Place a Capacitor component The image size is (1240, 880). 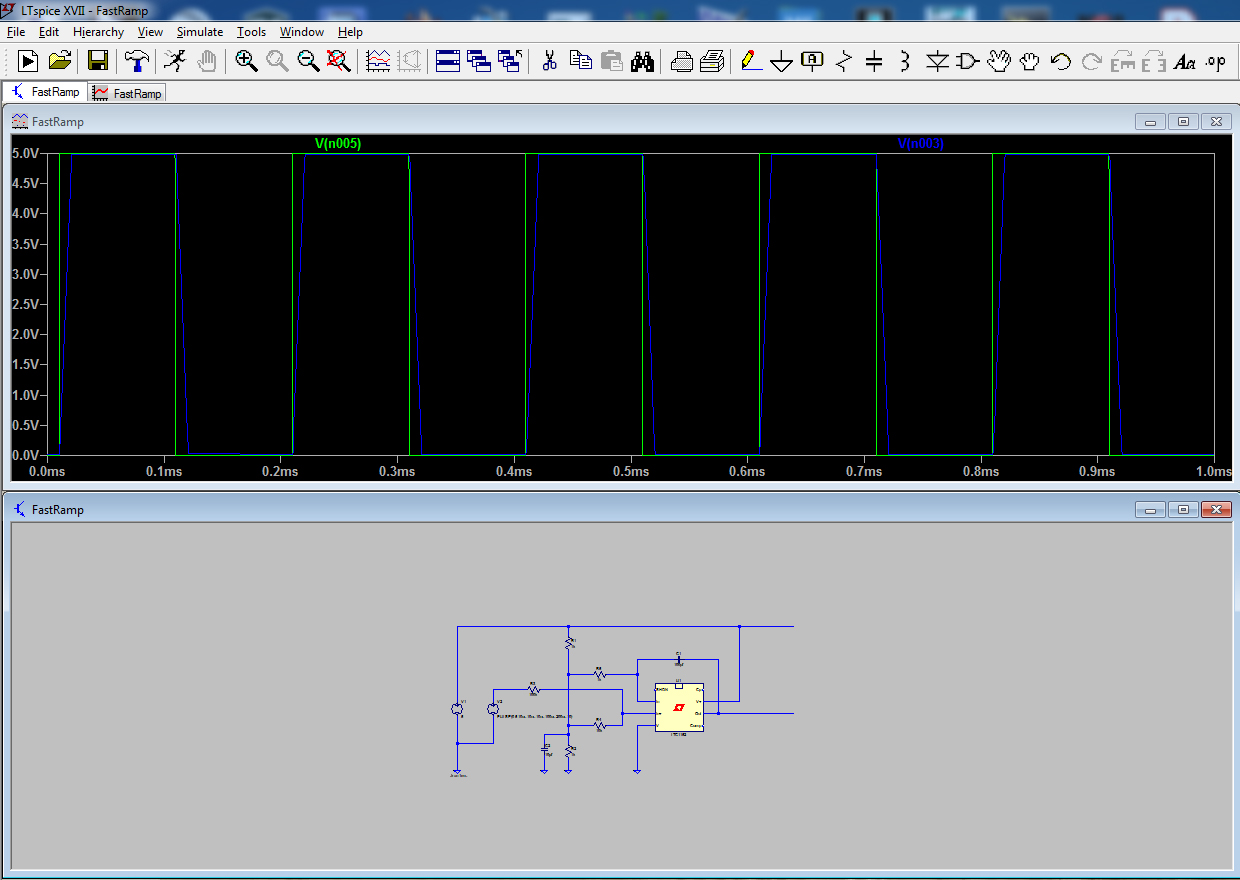point(874,61)
